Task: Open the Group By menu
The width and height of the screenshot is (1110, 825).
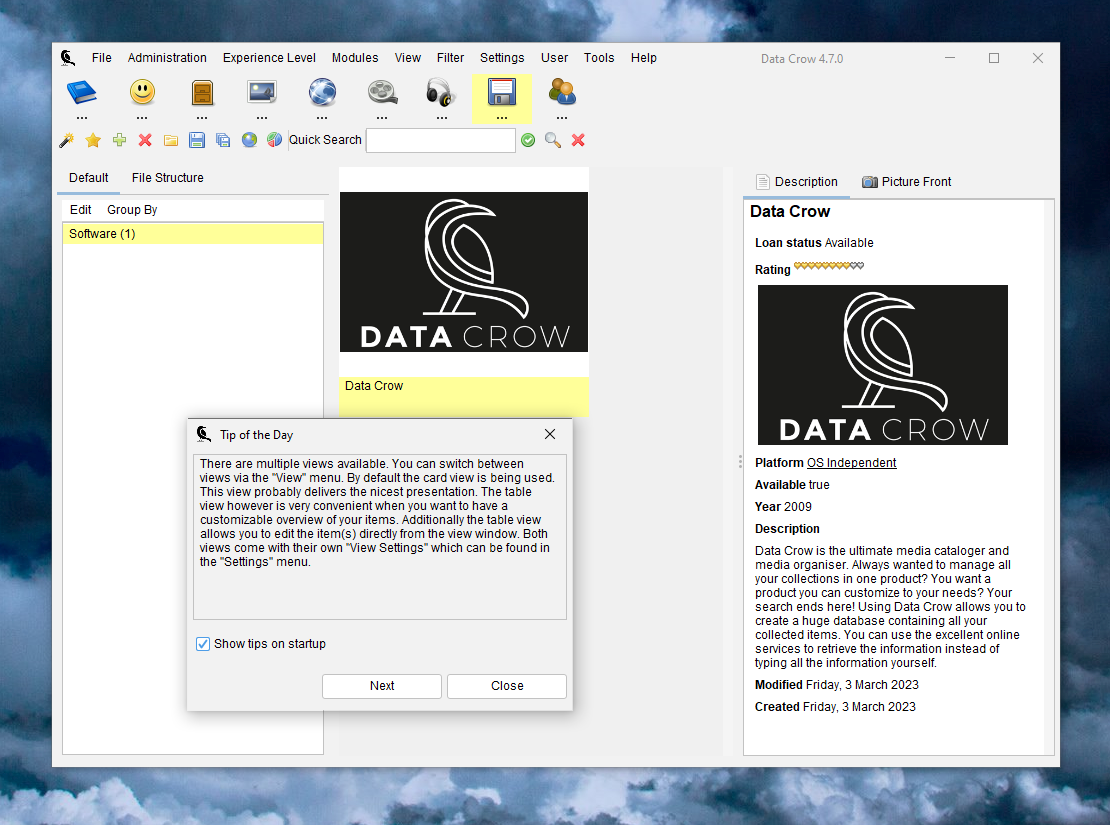Action: click(132, 210)
